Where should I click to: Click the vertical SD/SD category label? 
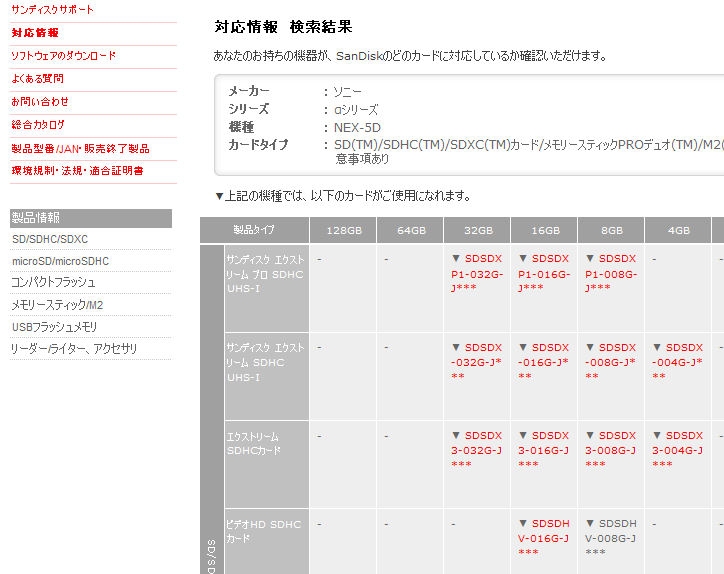(212, 556)
